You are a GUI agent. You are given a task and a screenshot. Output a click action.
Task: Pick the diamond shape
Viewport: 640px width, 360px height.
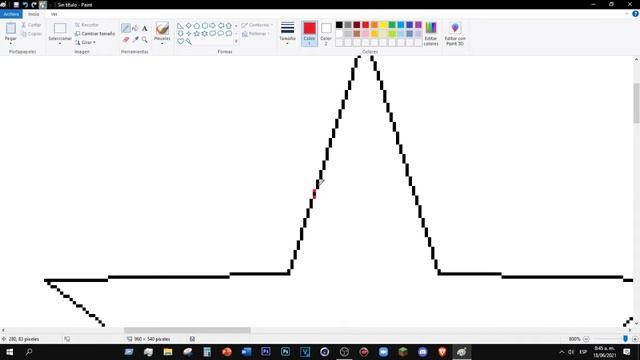tap(189, 26)
